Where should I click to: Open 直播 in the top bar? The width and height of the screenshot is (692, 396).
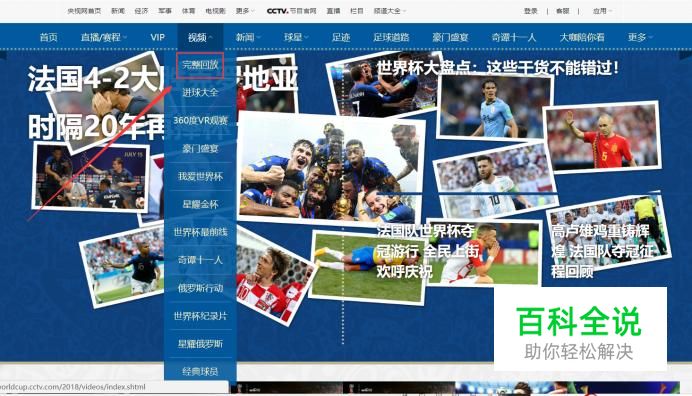point(333,11)
